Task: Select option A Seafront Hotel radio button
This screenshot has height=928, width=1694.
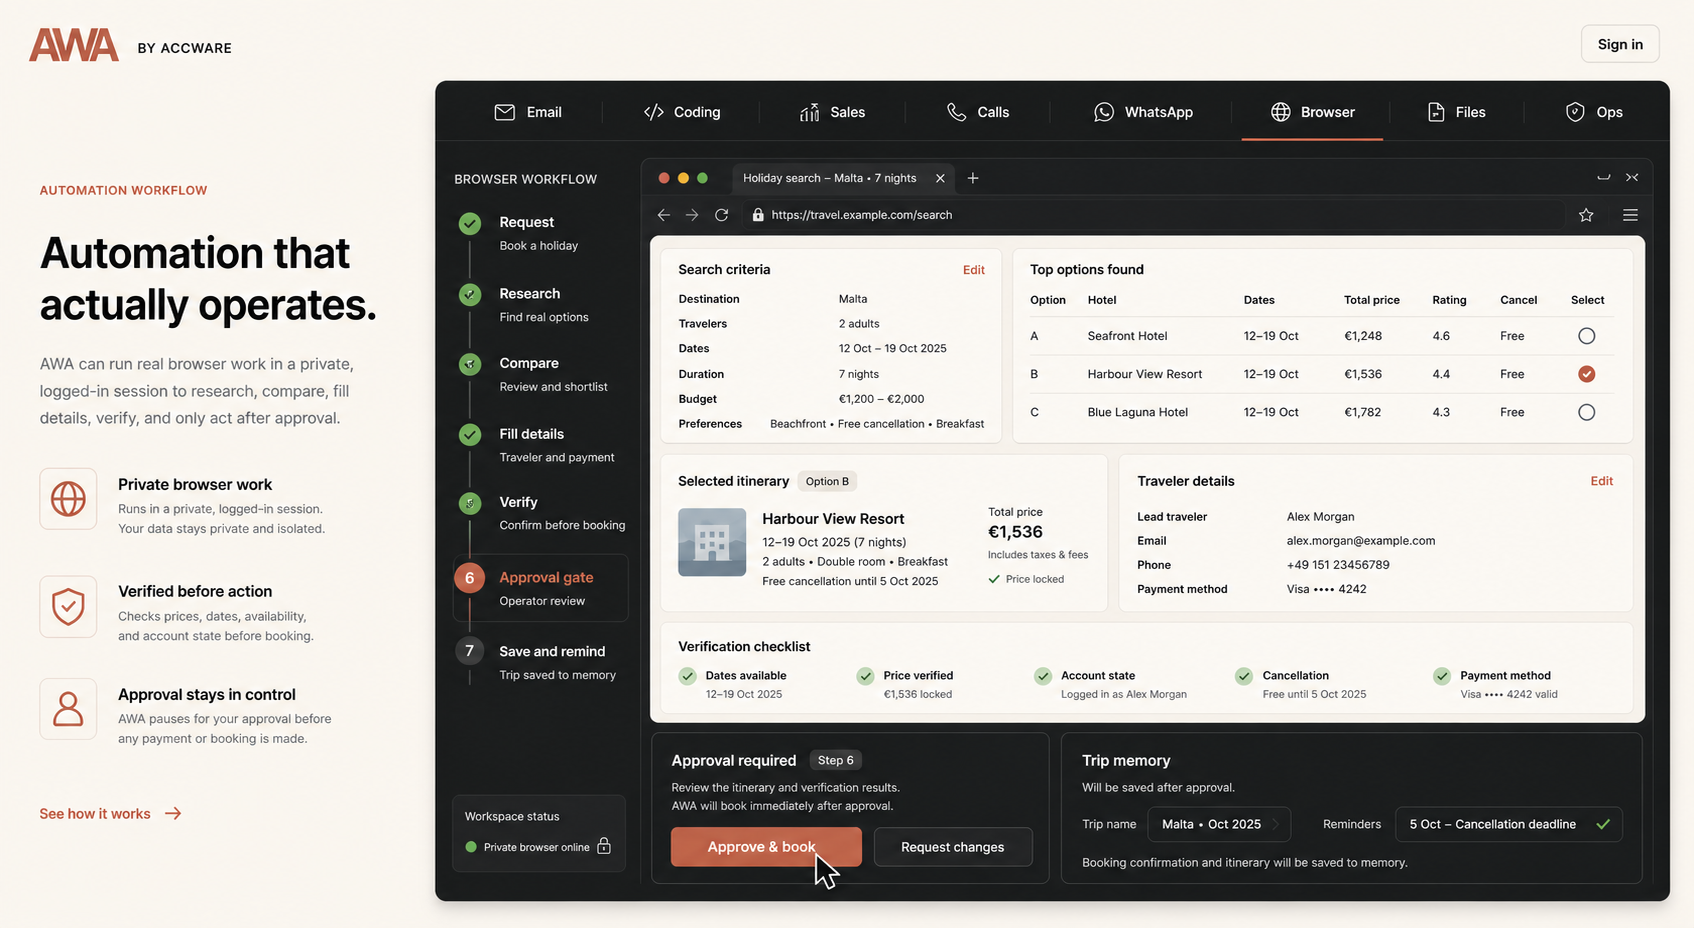Action: click(x=1586, y=336)
